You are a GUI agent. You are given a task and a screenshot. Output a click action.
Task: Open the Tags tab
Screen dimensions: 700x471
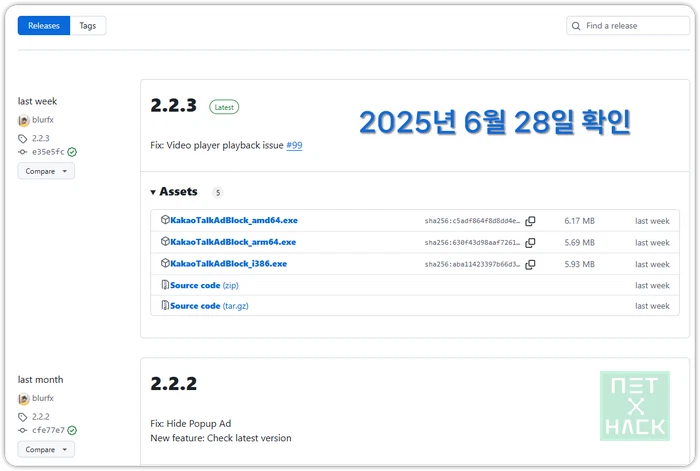click(88, 25)
